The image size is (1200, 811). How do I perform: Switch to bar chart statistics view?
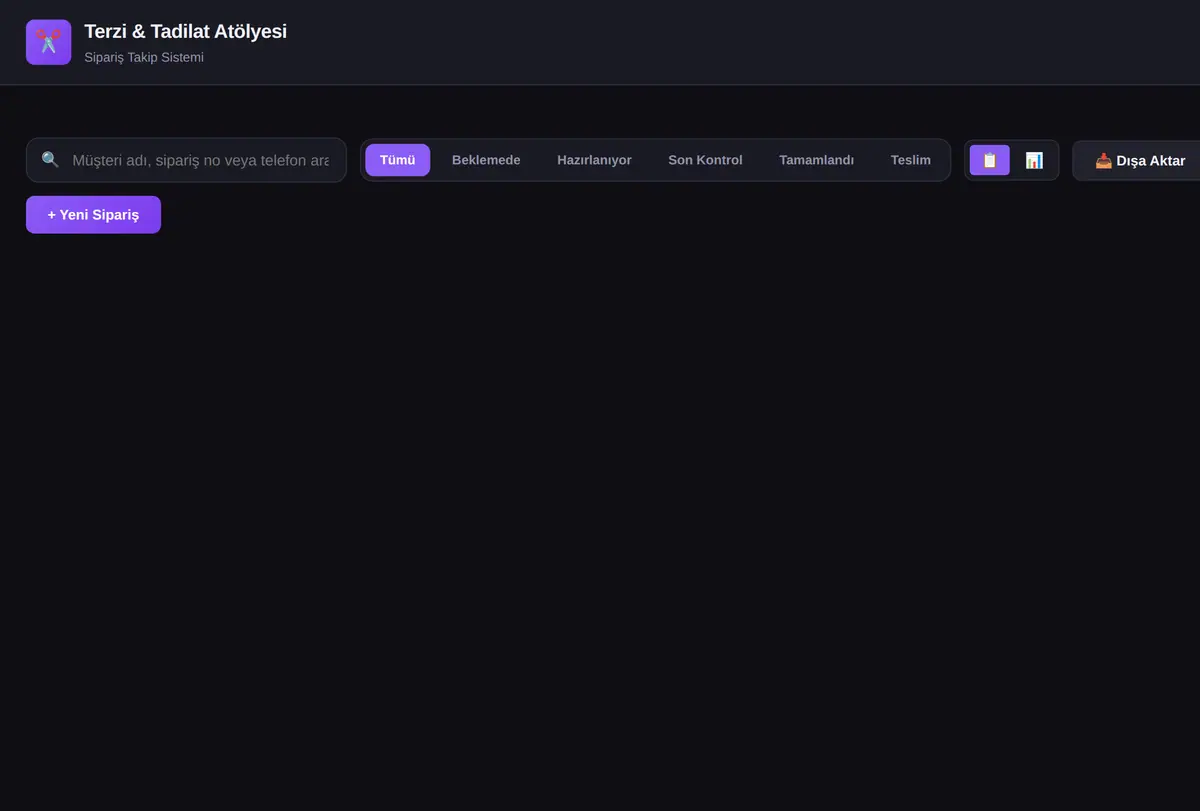pyautogui.click(x=1034, y=160)
